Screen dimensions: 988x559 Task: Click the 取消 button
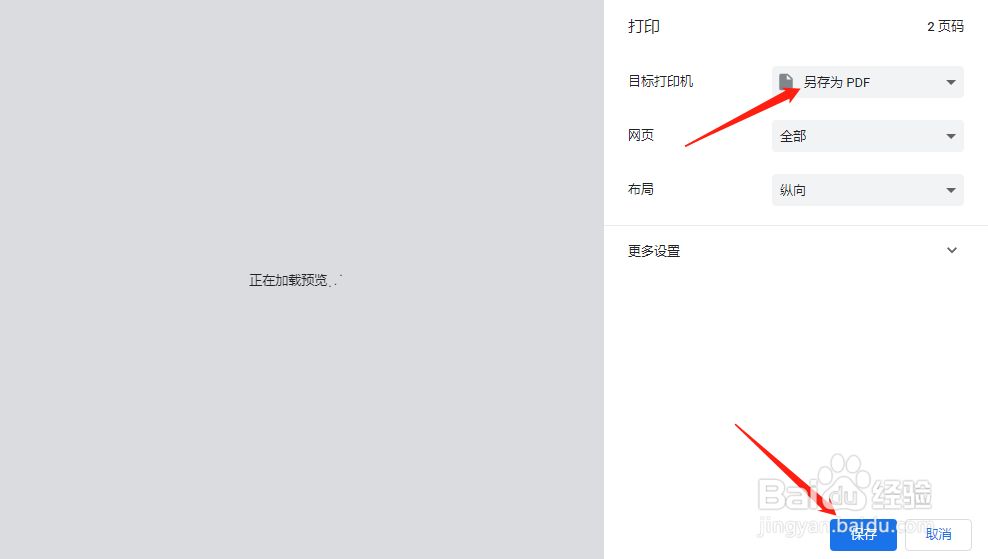point(938,534)
